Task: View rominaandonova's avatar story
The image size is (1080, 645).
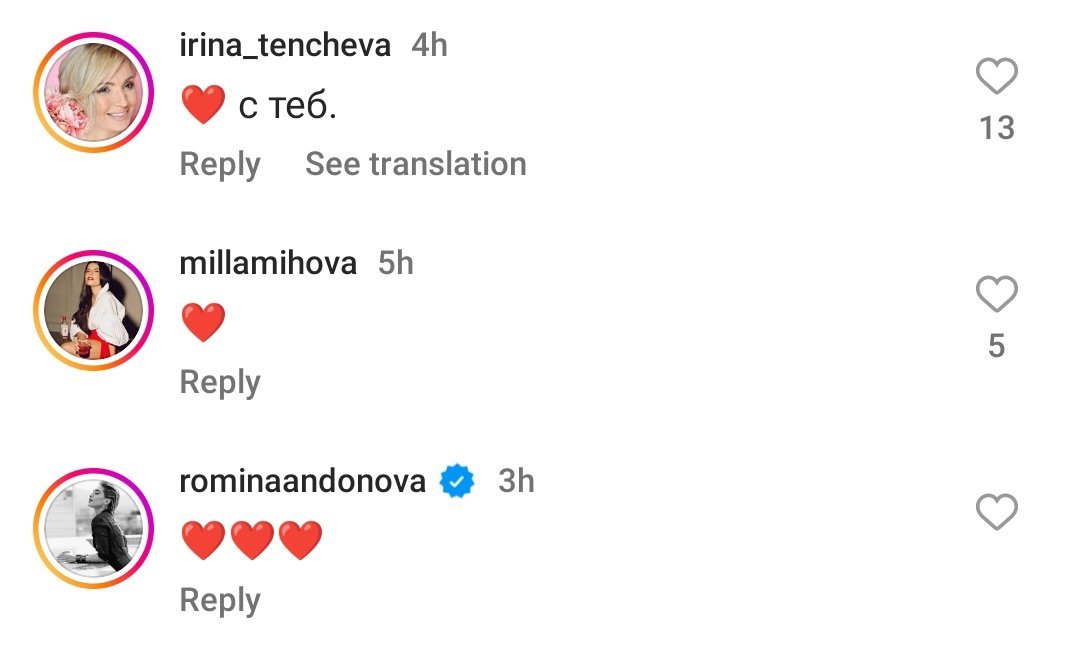Action: click(93, 528)
